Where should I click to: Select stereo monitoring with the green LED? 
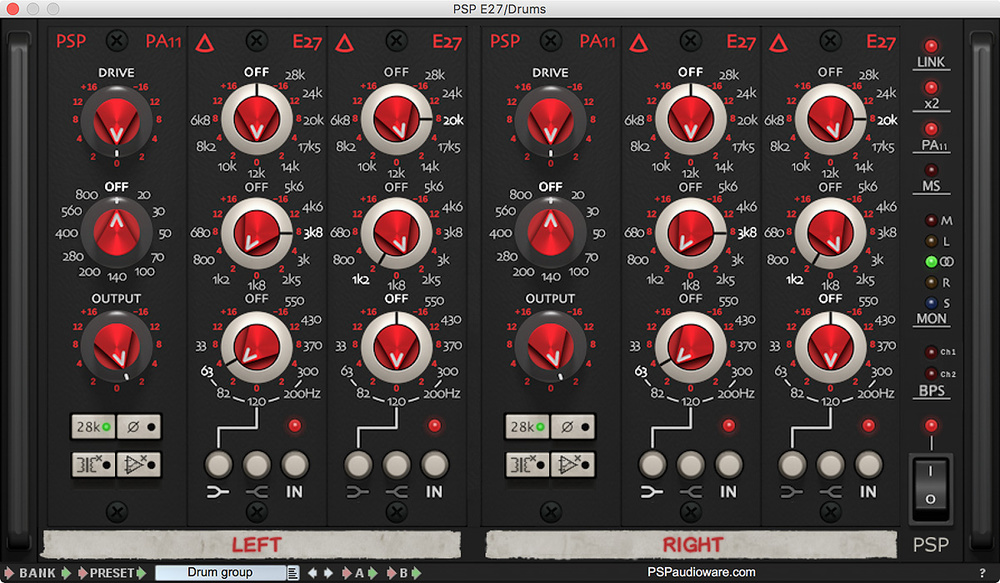[931, 262]
